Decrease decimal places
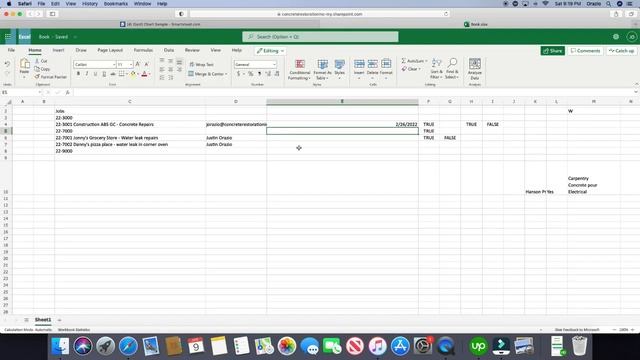 tap(277, 74)
